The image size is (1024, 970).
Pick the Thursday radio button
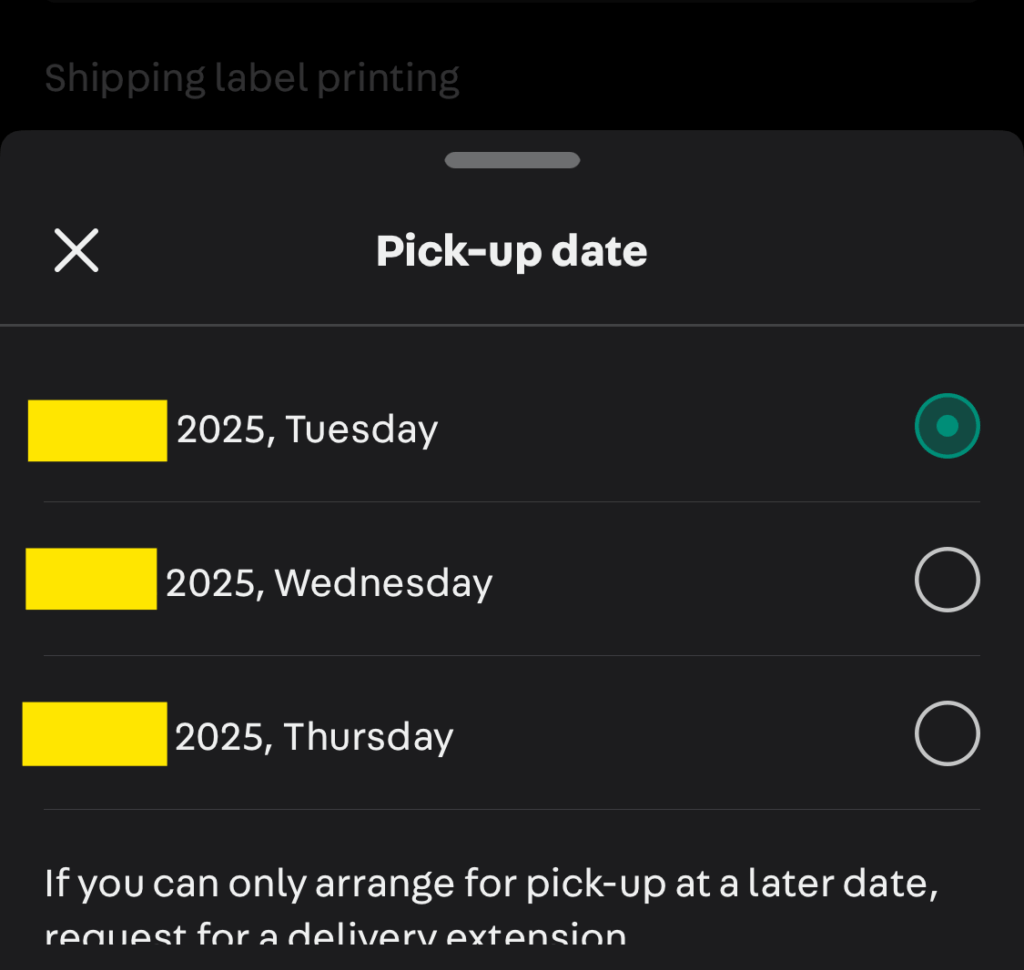[946, 734]
